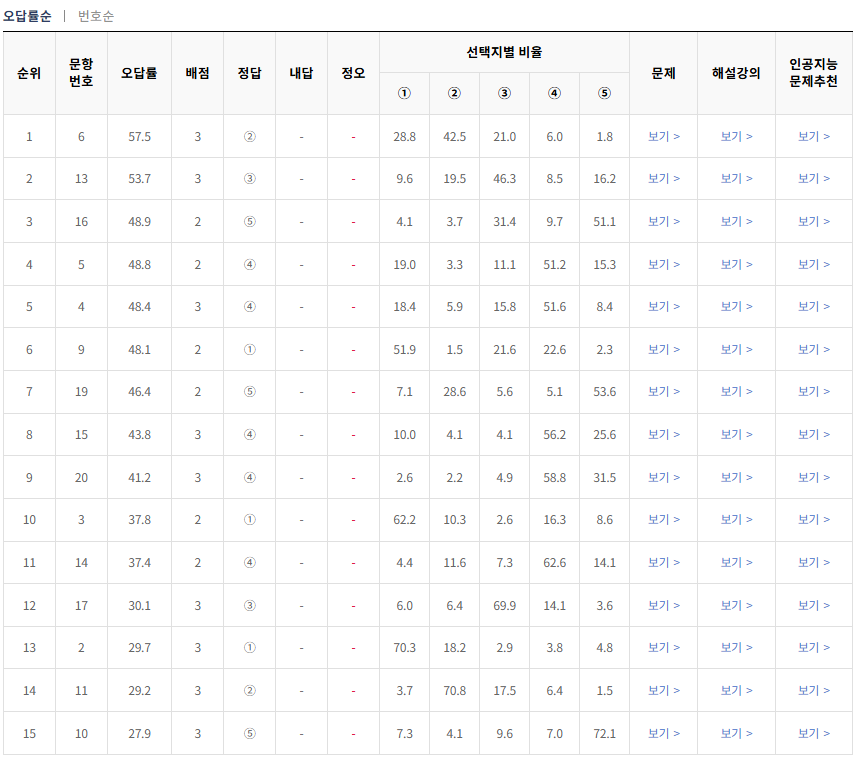Open 인공지능 문제추천 for question 11
Viewport: 856px width, 759px height.
(813, 690)
